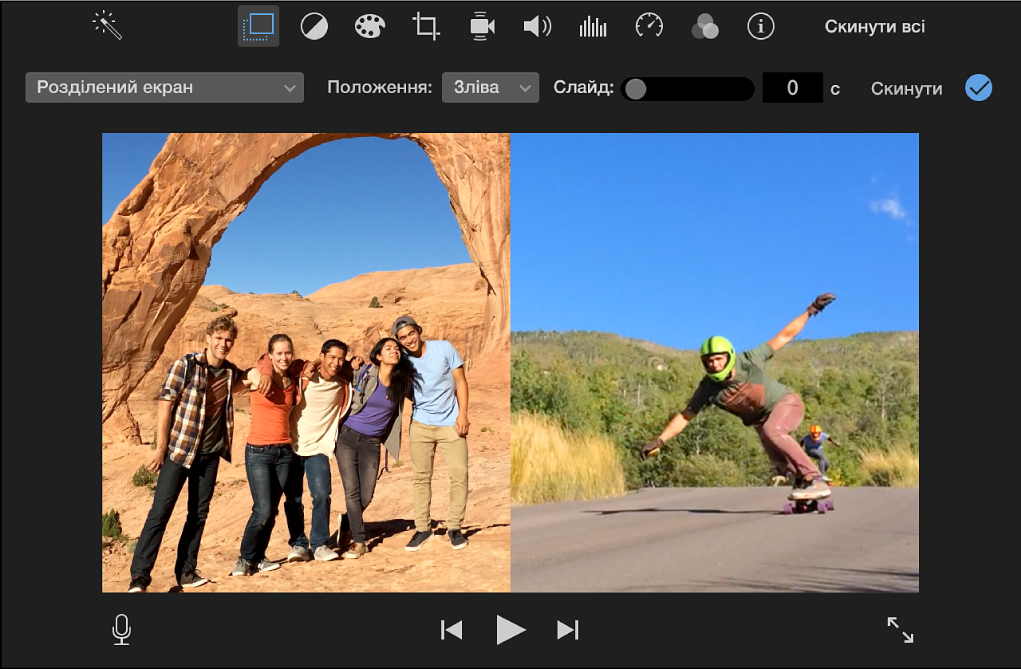Show the clip information panel
Screen dimensions: 1021x670
tap(761, 27)
